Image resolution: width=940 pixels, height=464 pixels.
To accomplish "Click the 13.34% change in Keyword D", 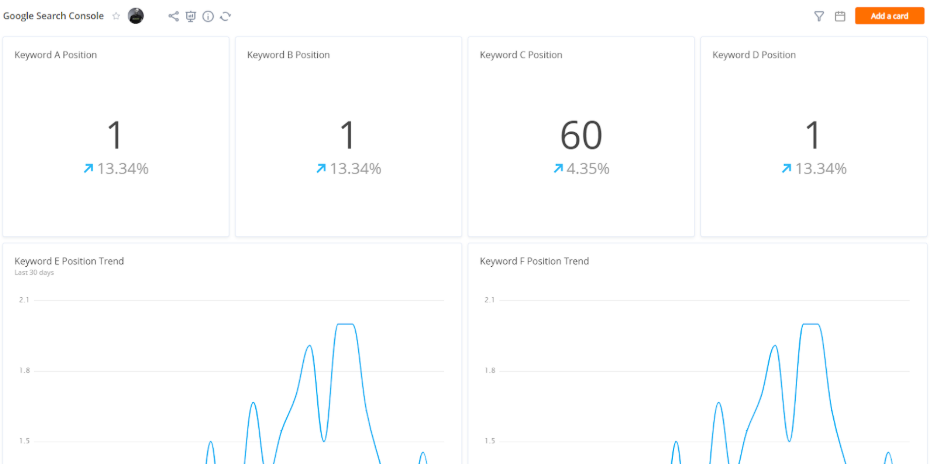I will (x=821, y=169).
